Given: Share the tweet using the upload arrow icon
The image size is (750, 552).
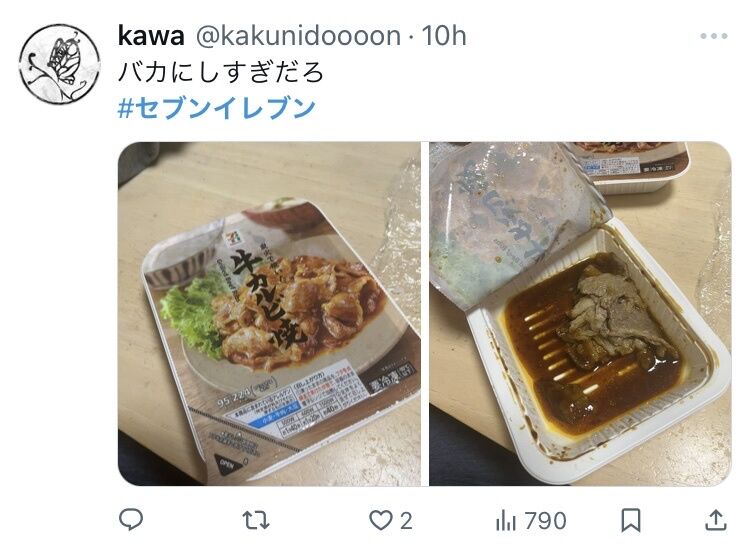Looking at the screenshot, I should [x=716, y=520].
